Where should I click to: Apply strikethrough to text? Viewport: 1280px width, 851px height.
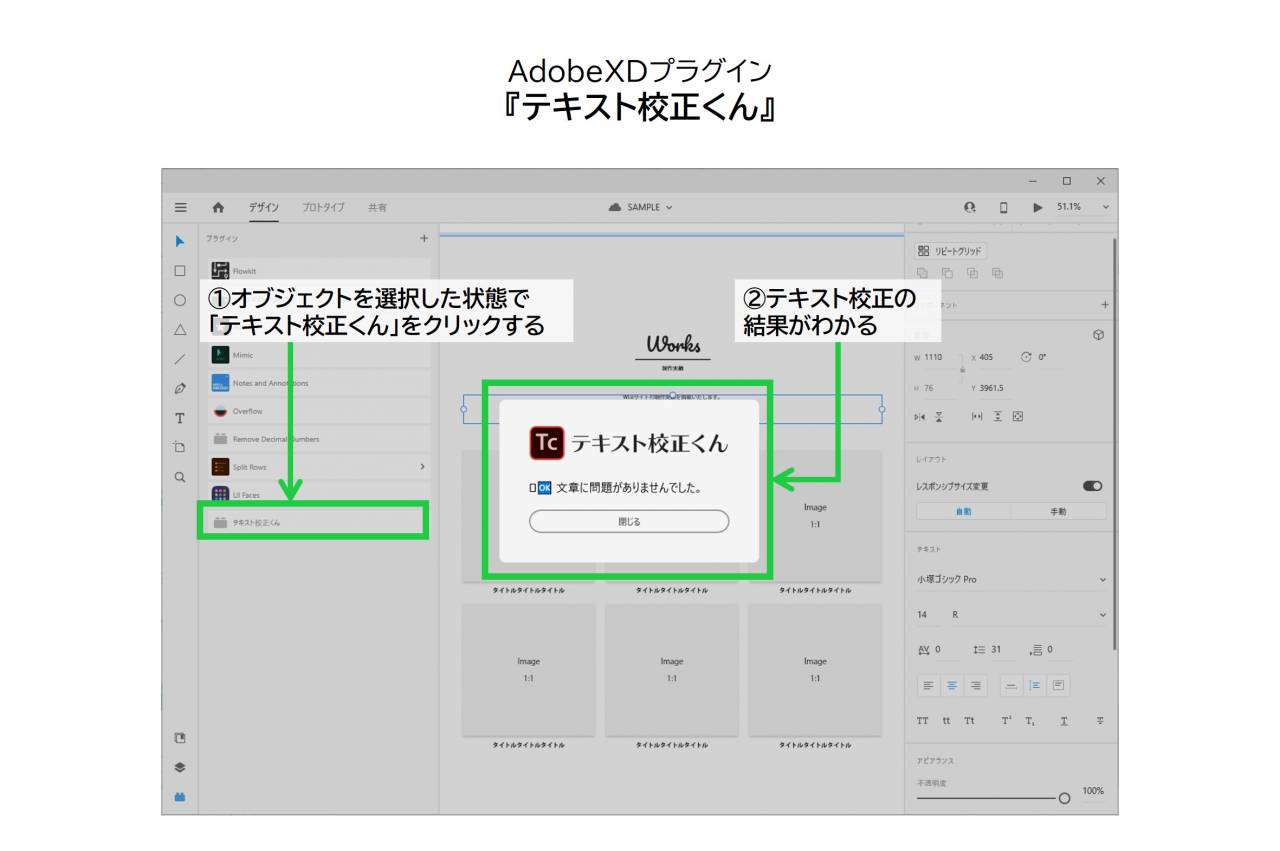click(1099, 720)
